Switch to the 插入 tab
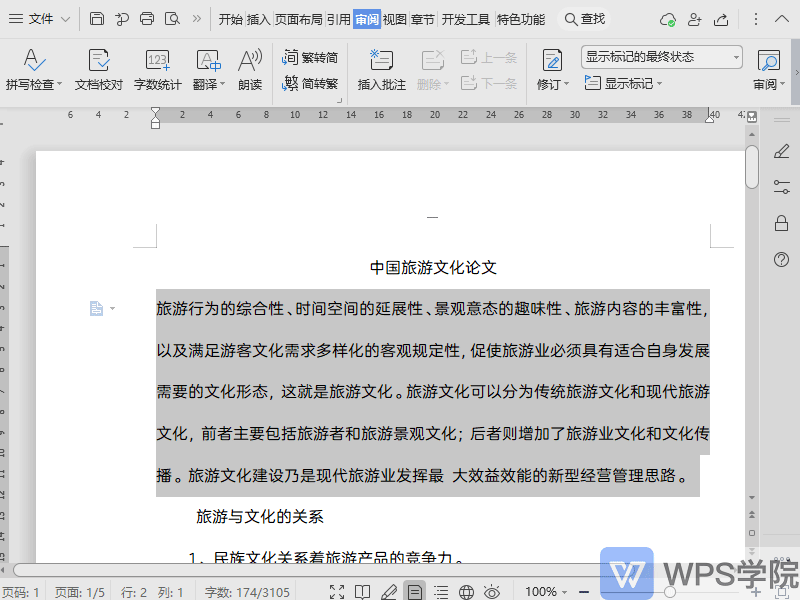 coord(258,19)
